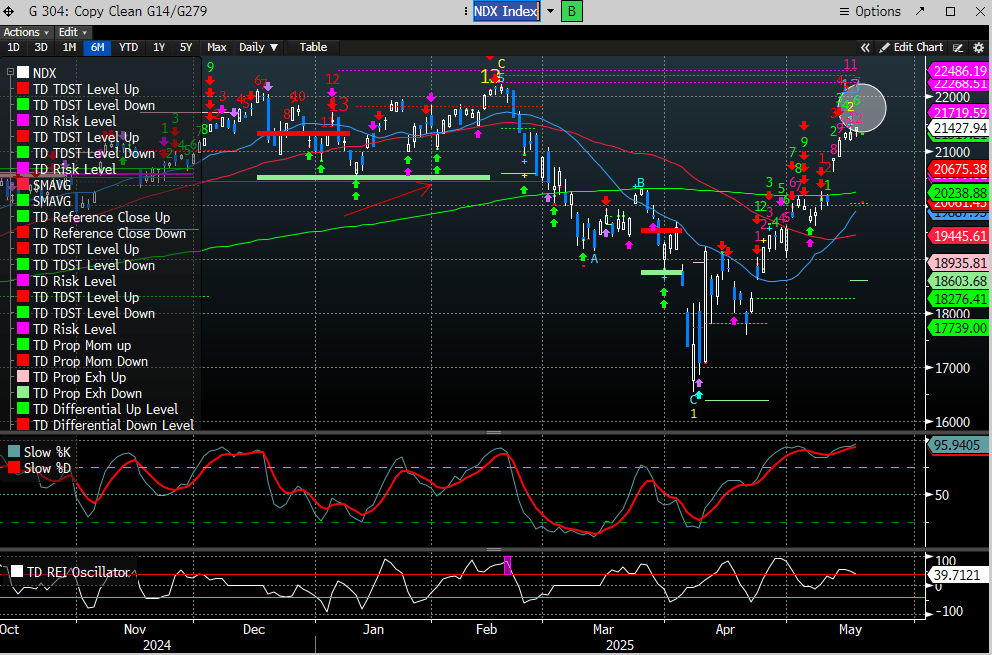The height and width of the screenshot is (655, 992).
Task: Select the 6M time range
Action: pyautogui.click(x=97, y=47)
